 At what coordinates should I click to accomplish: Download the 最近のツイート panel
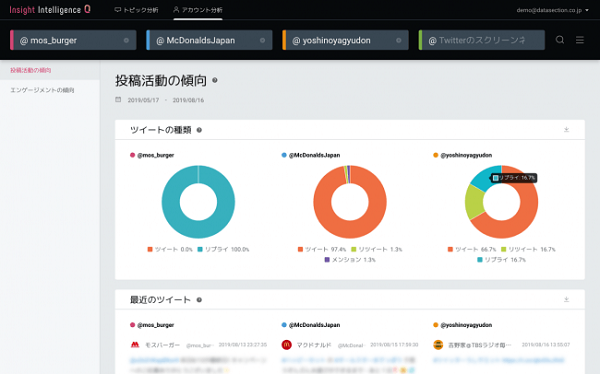[x=566, y=299]
